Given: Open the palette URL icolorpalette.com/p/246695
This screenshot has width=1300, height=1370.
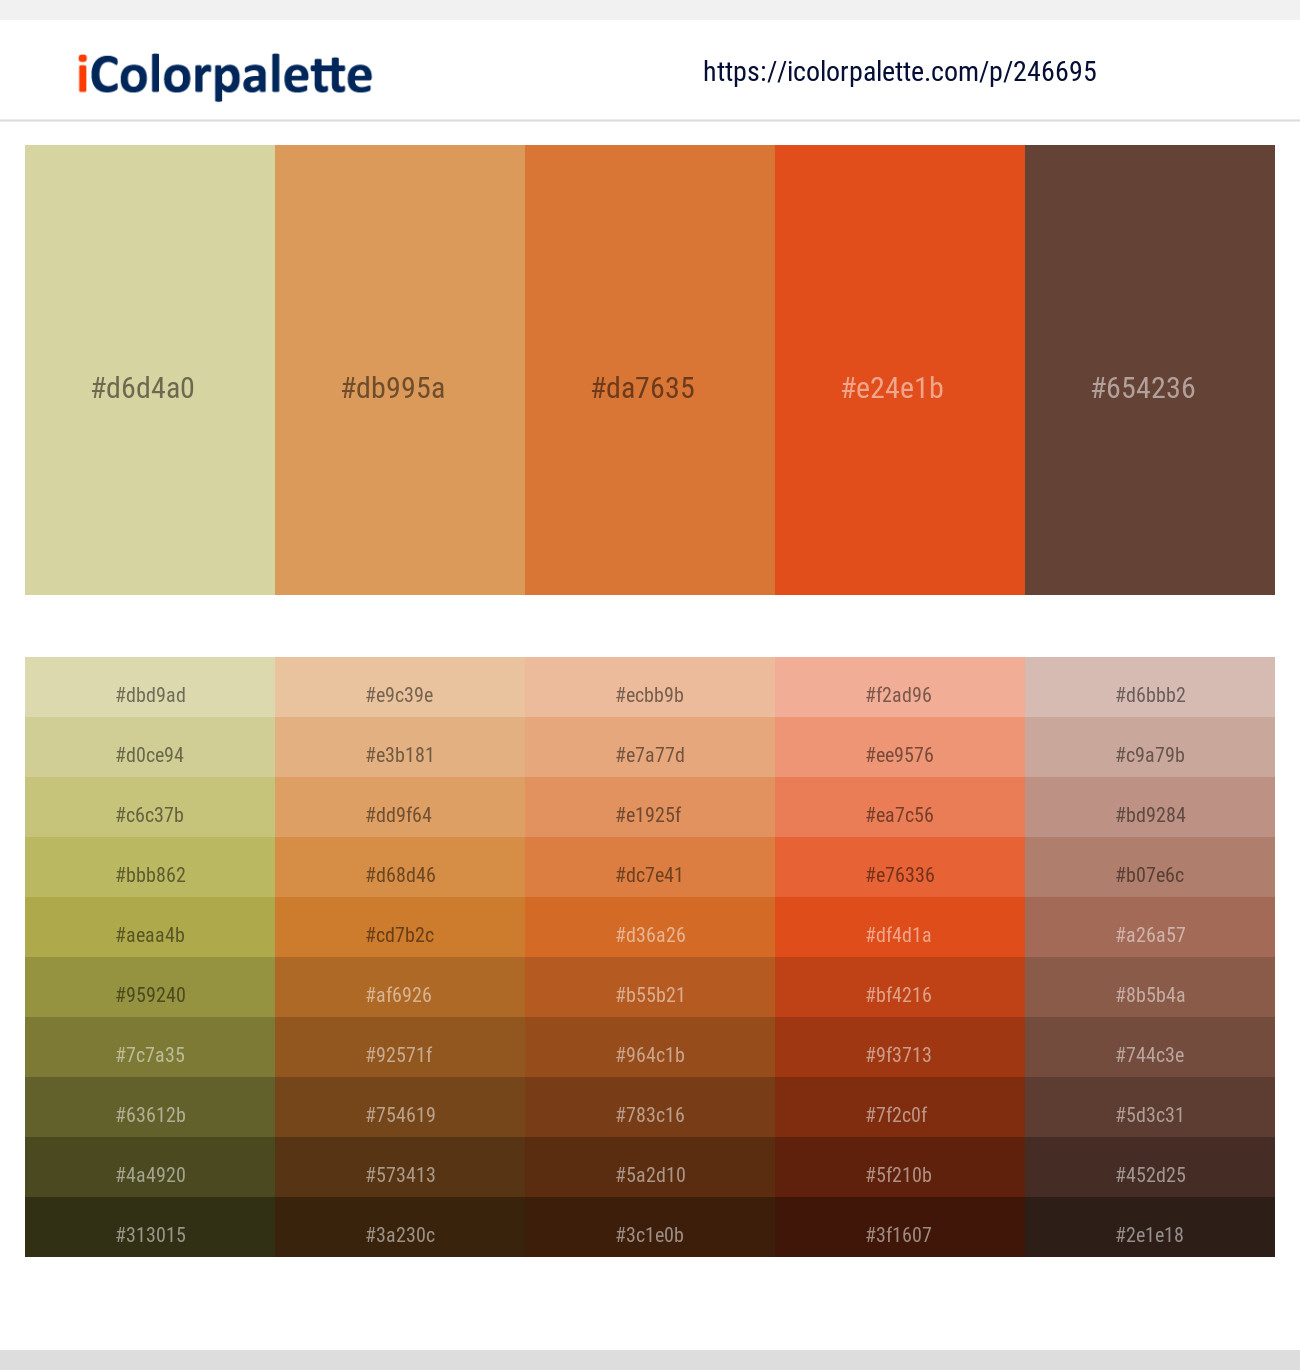Looking at the screenshot, I should click(x=898, y=72).
